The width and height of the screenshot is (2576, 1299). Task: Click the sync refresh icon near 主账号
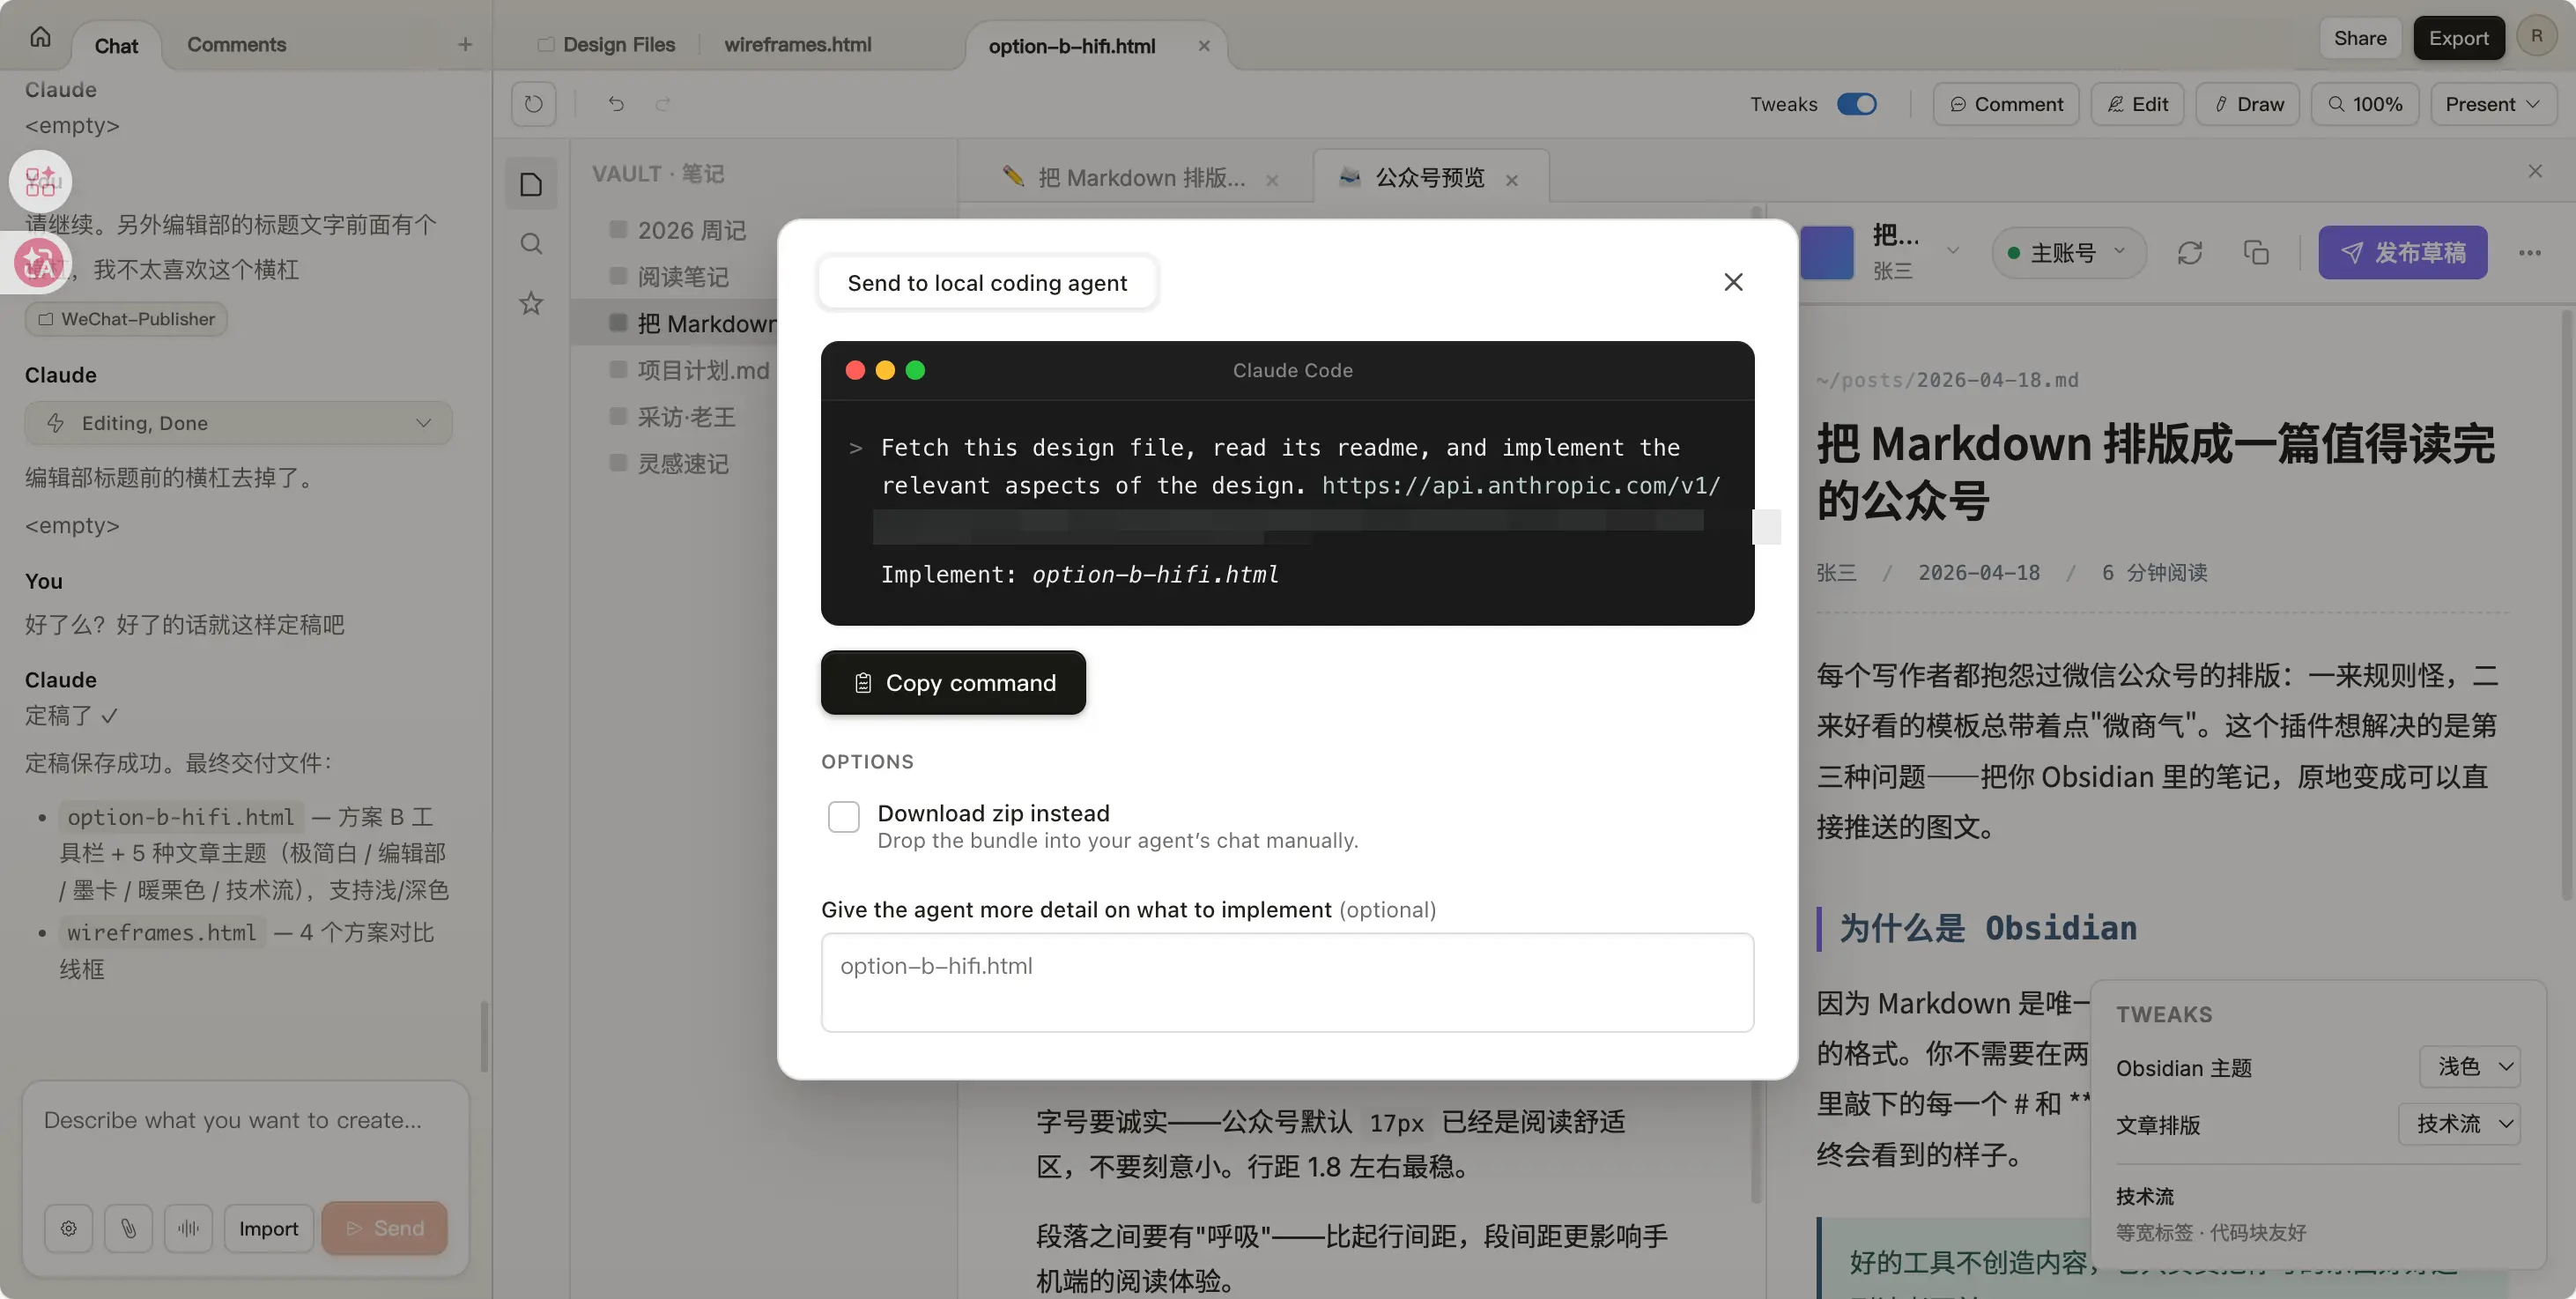[x=2190, y=253]
